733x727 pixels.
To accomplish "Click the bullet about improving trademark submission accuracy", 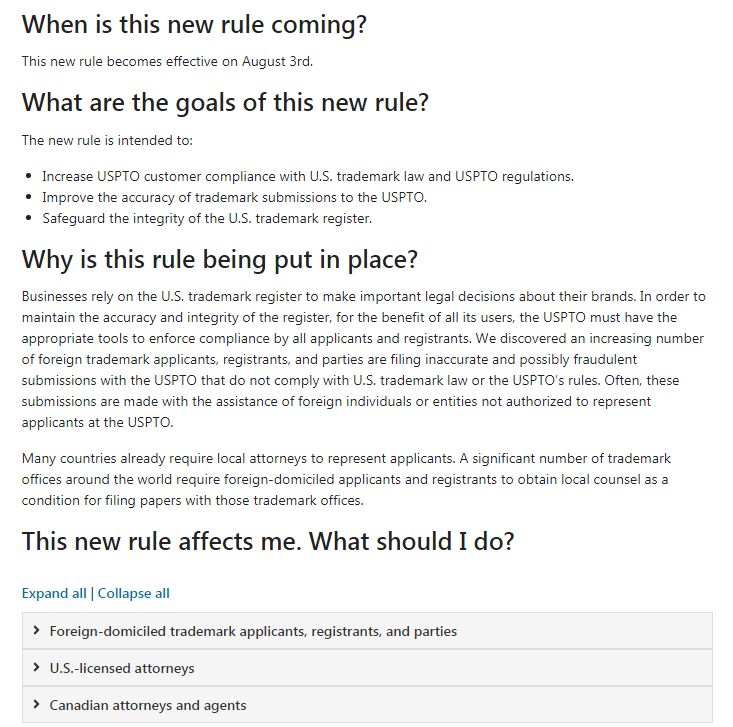I will pyautogui.click(x=235, y=197).
